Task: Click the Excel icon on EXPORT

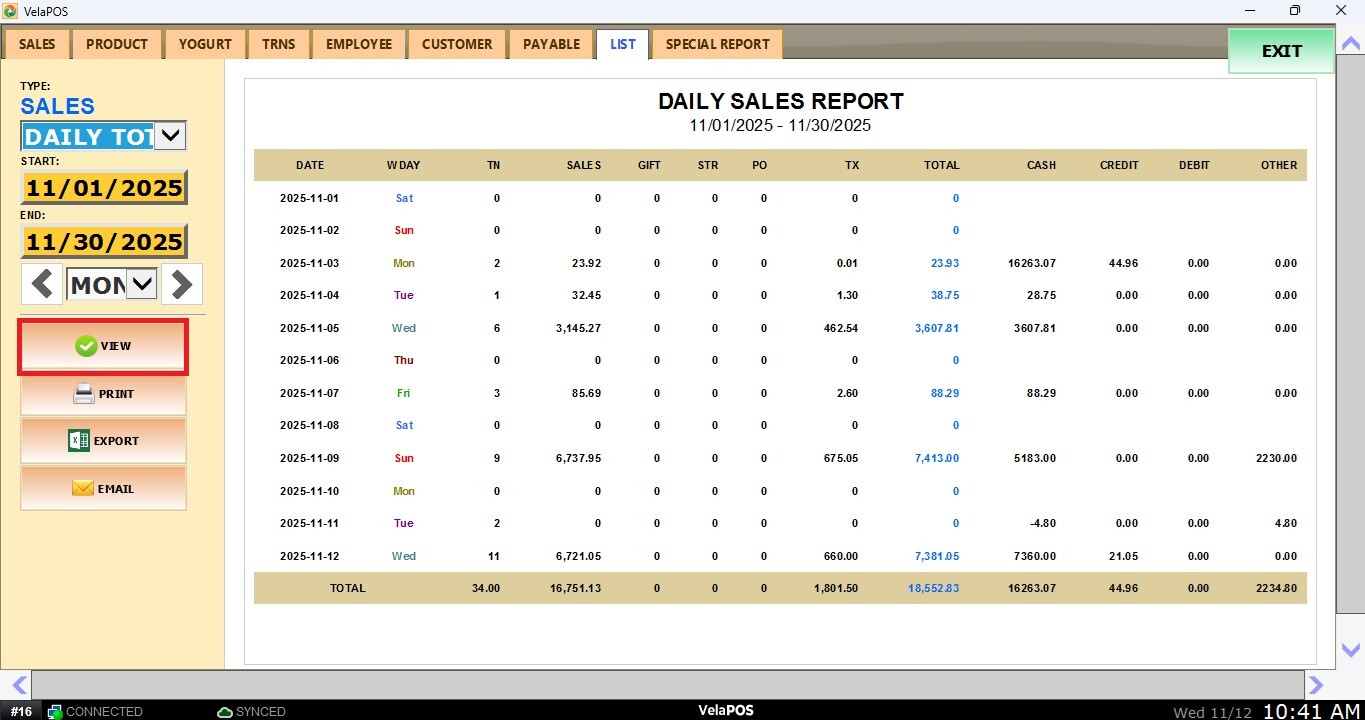Action: click(x=79, y=441)
